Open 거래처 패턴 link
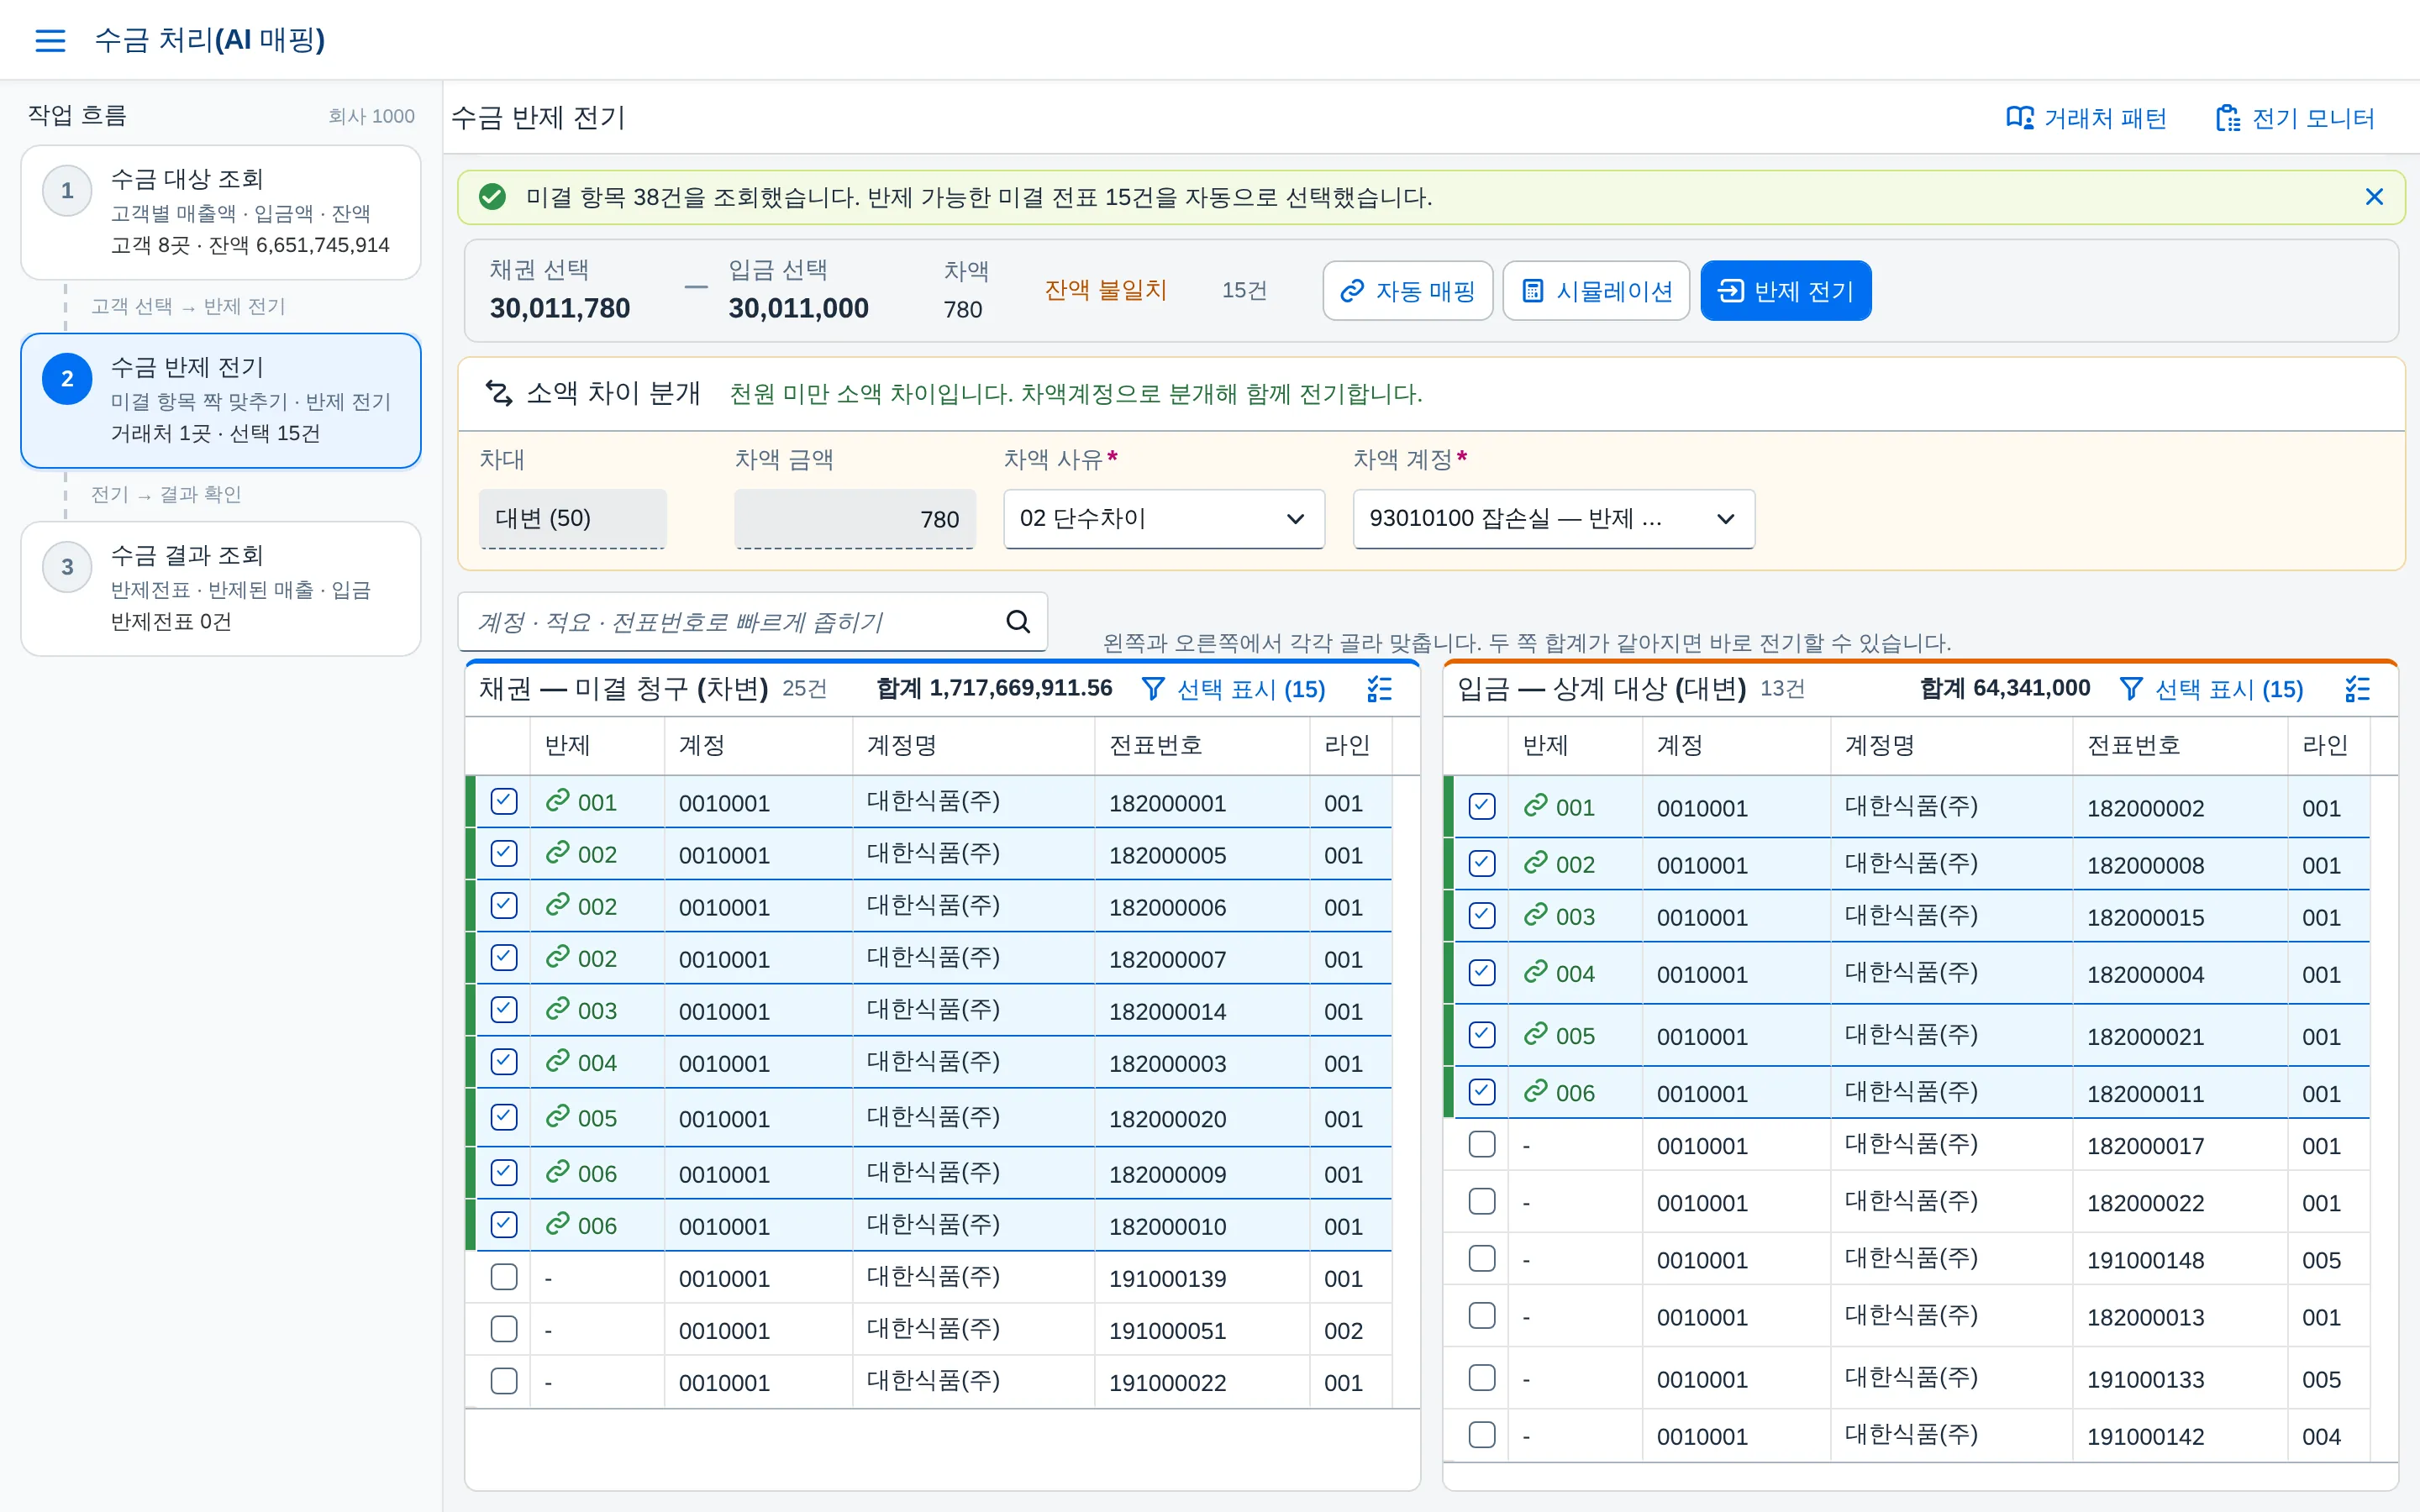This screenshot has width=2420, height=1512. pos(2086,118)
